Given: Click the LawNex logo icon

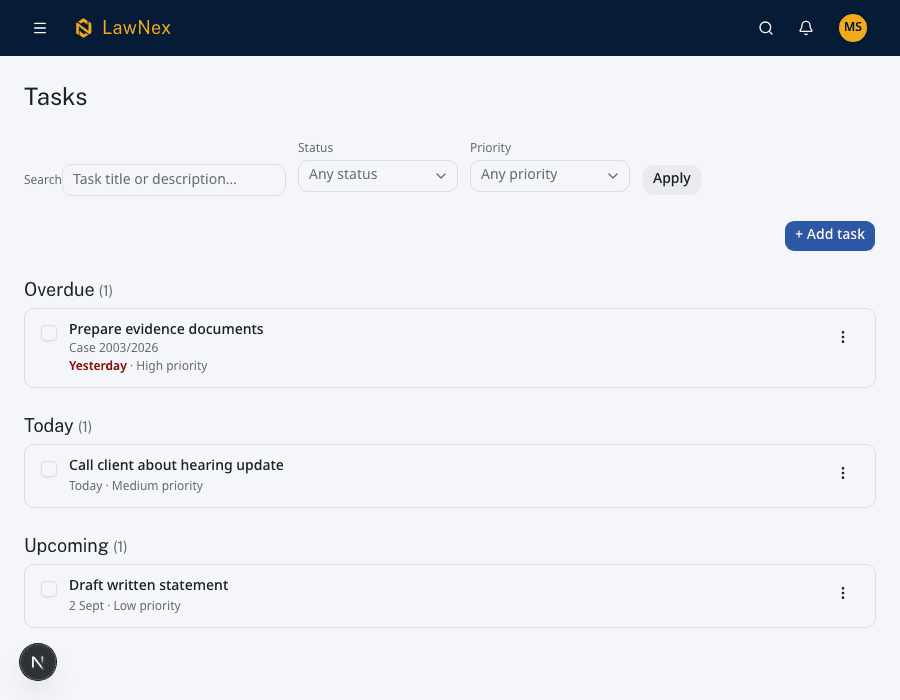Looking at the screenshot, I should (84, 28).
